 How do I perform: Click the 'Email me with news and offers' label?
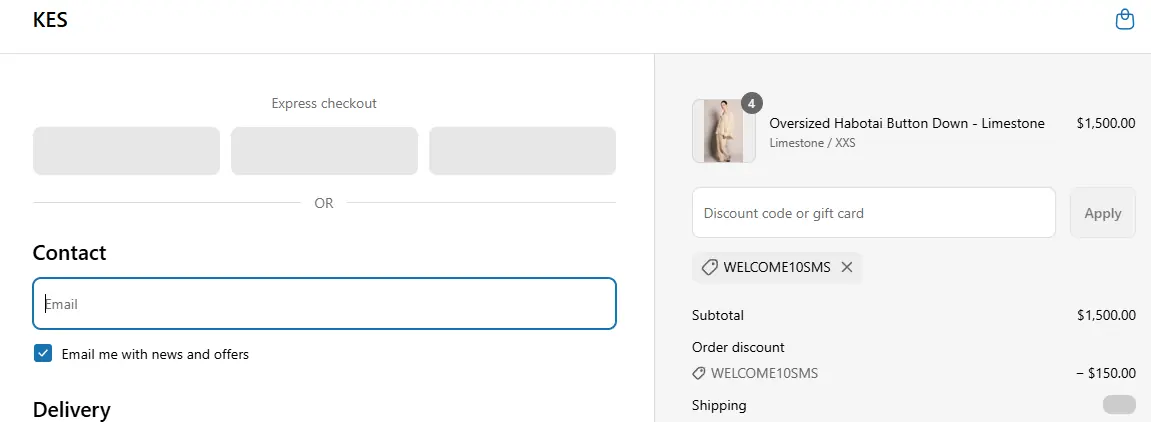point(155,354)
